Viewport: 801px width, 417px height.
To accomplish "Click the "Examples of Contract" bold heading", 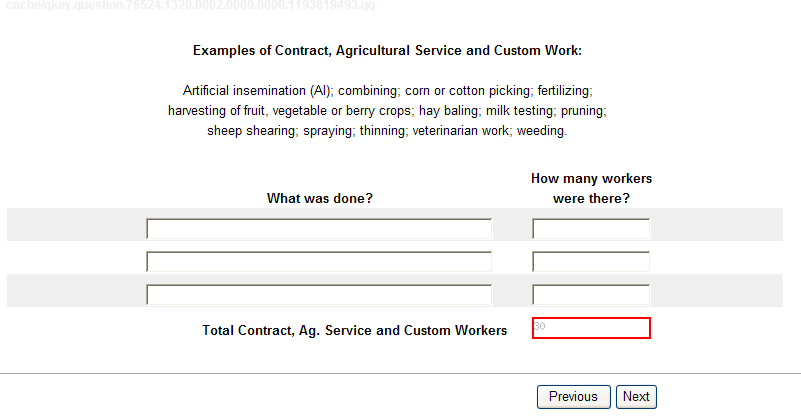I will [387, 50].
